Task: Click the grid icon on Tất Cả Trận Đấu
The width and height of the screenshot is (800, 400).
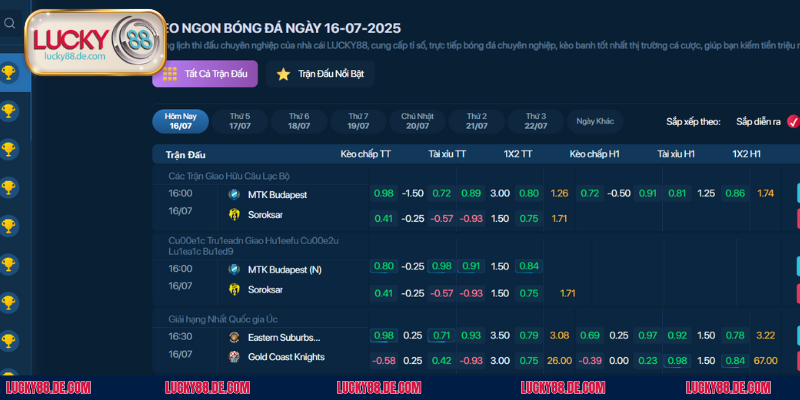Action: [169, 74]
